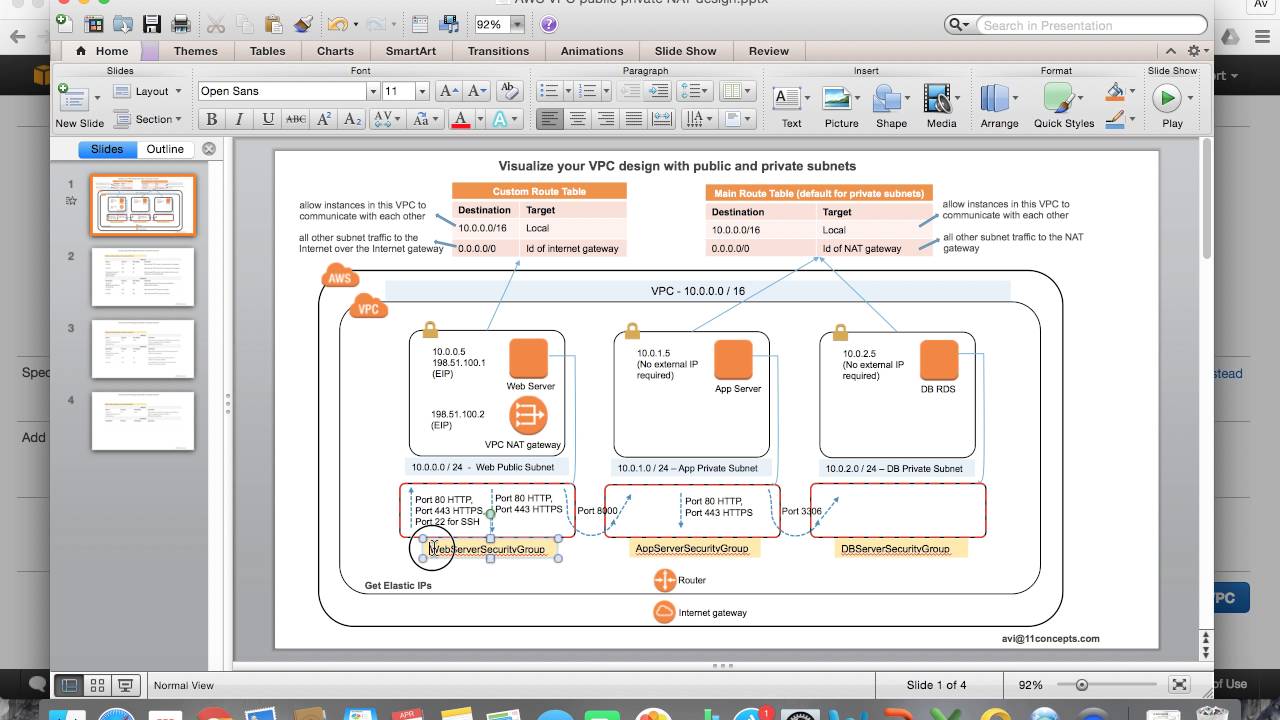Open the Themes tab
This screenshot has height=720, width=1280.
(x=195, y=51)
